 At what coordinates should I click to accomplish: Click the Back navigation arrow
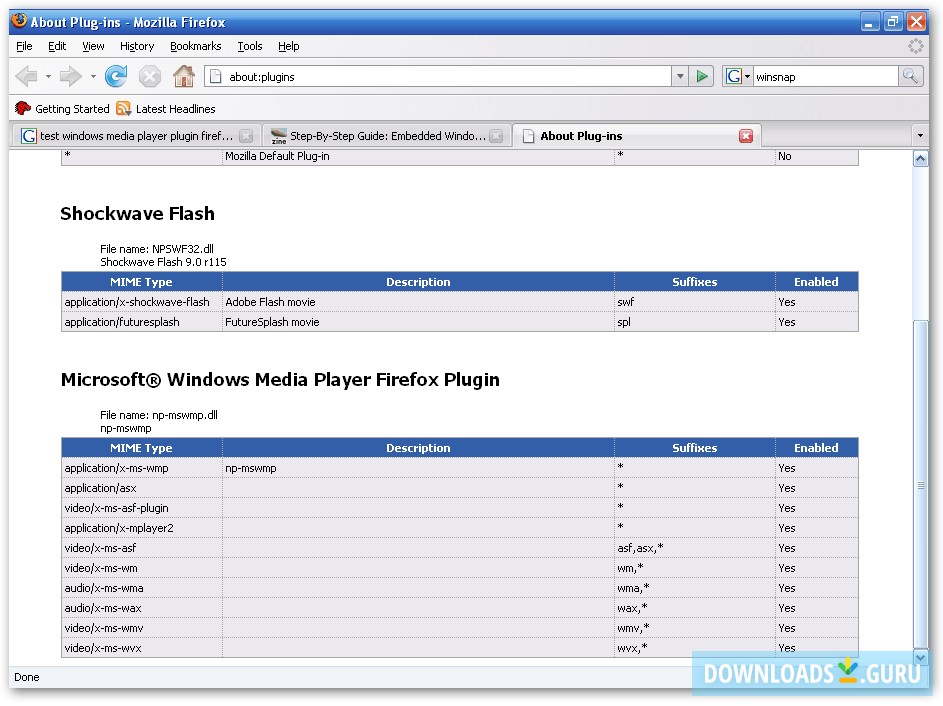pos(28,75)
